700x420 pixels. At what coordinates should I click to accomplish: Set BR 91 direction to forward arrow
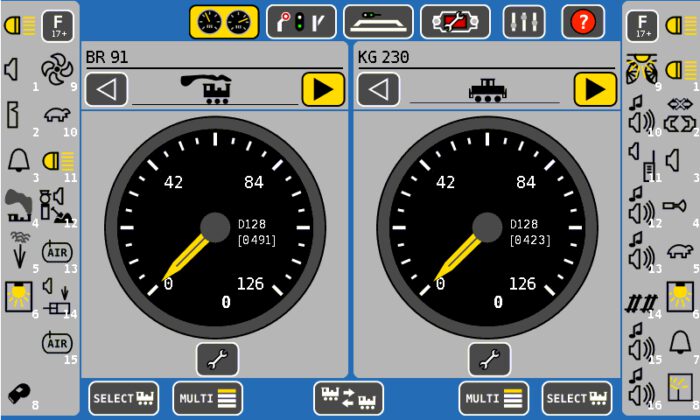pyautogui.click(x=323, y=90)
